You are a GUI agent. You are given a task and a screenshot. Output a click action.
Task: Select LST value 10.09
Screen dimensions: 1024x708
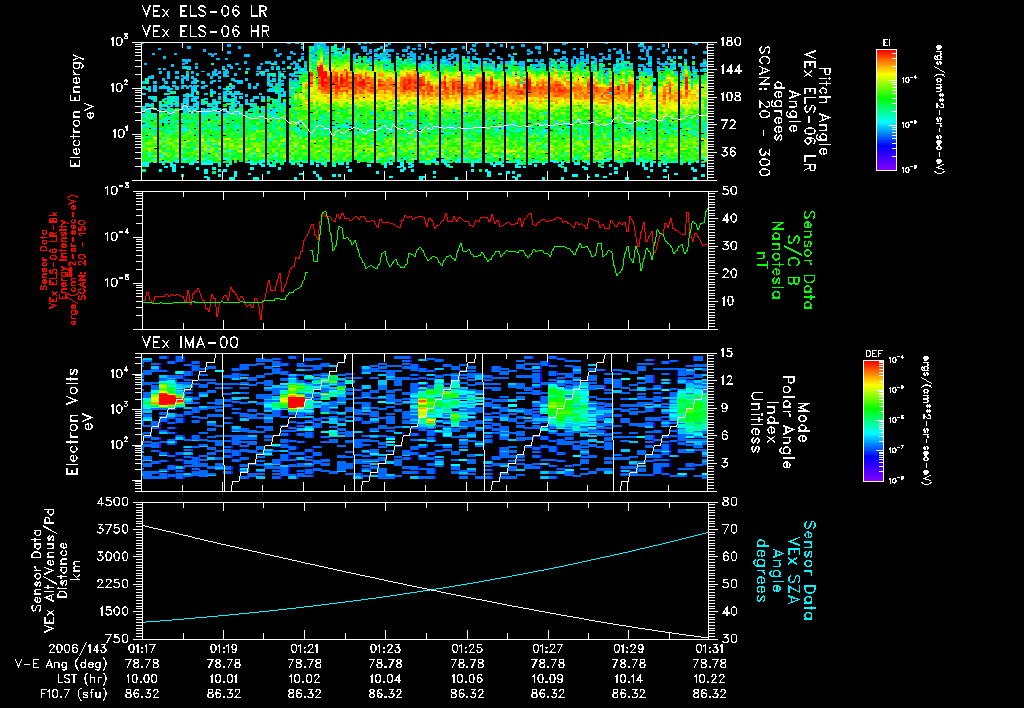(x=548, y=679)
